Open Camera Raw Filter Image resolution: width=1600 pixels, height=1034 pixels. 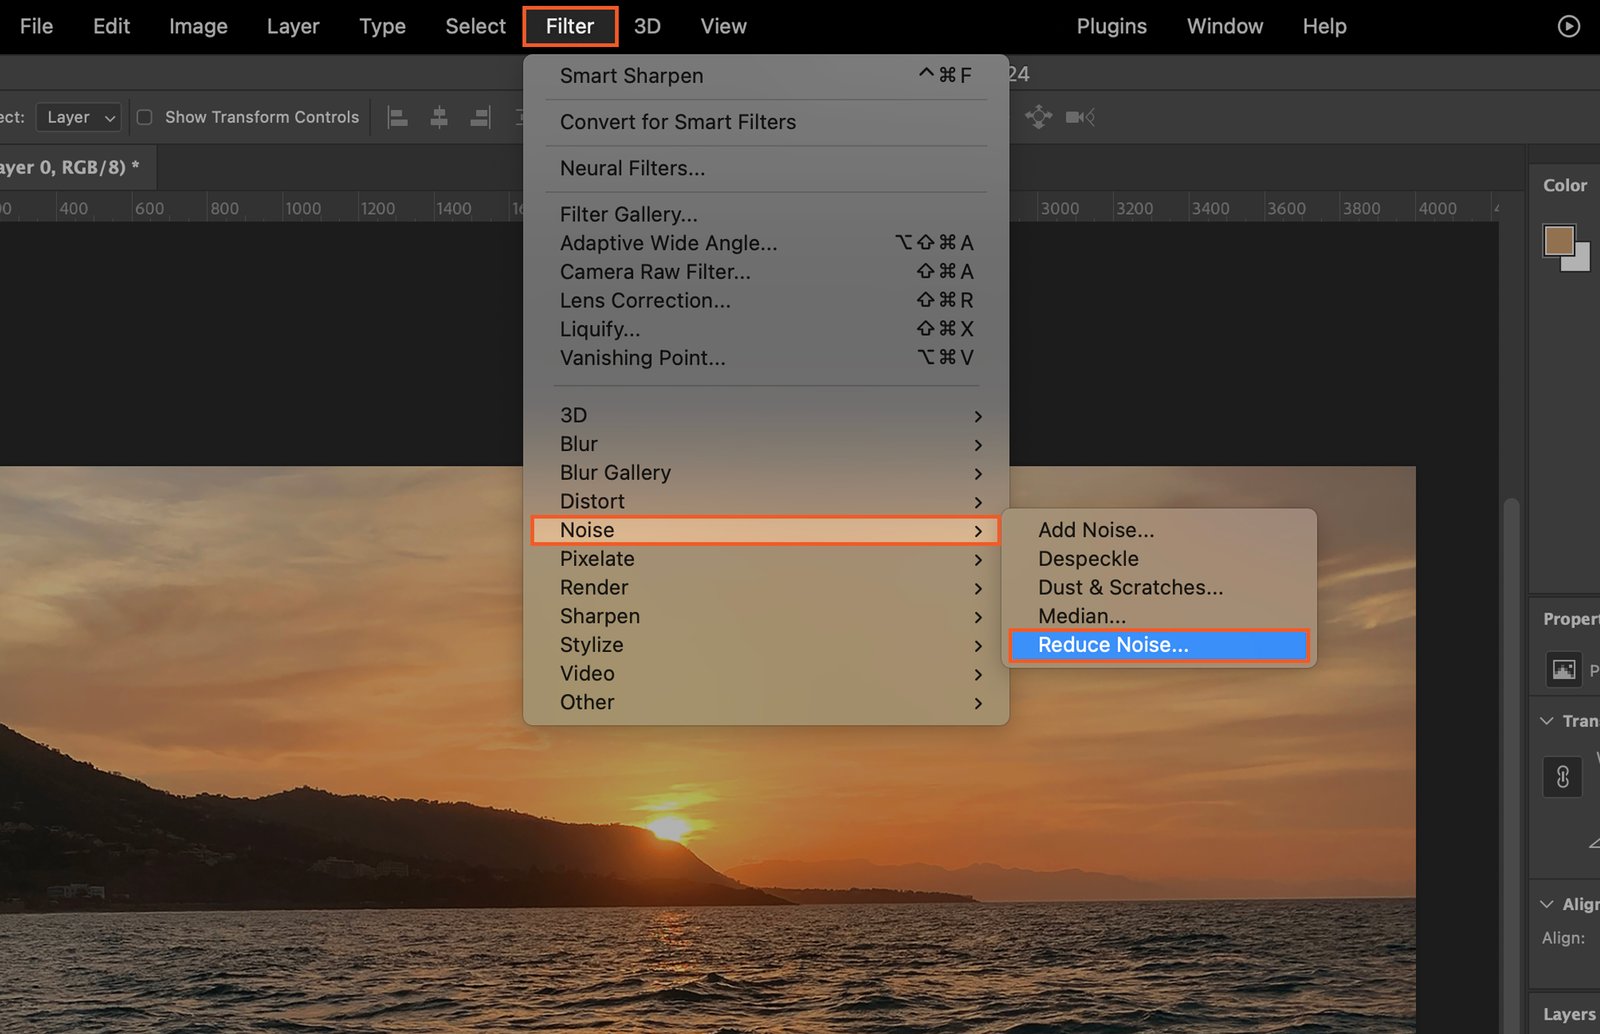[655, 272]
